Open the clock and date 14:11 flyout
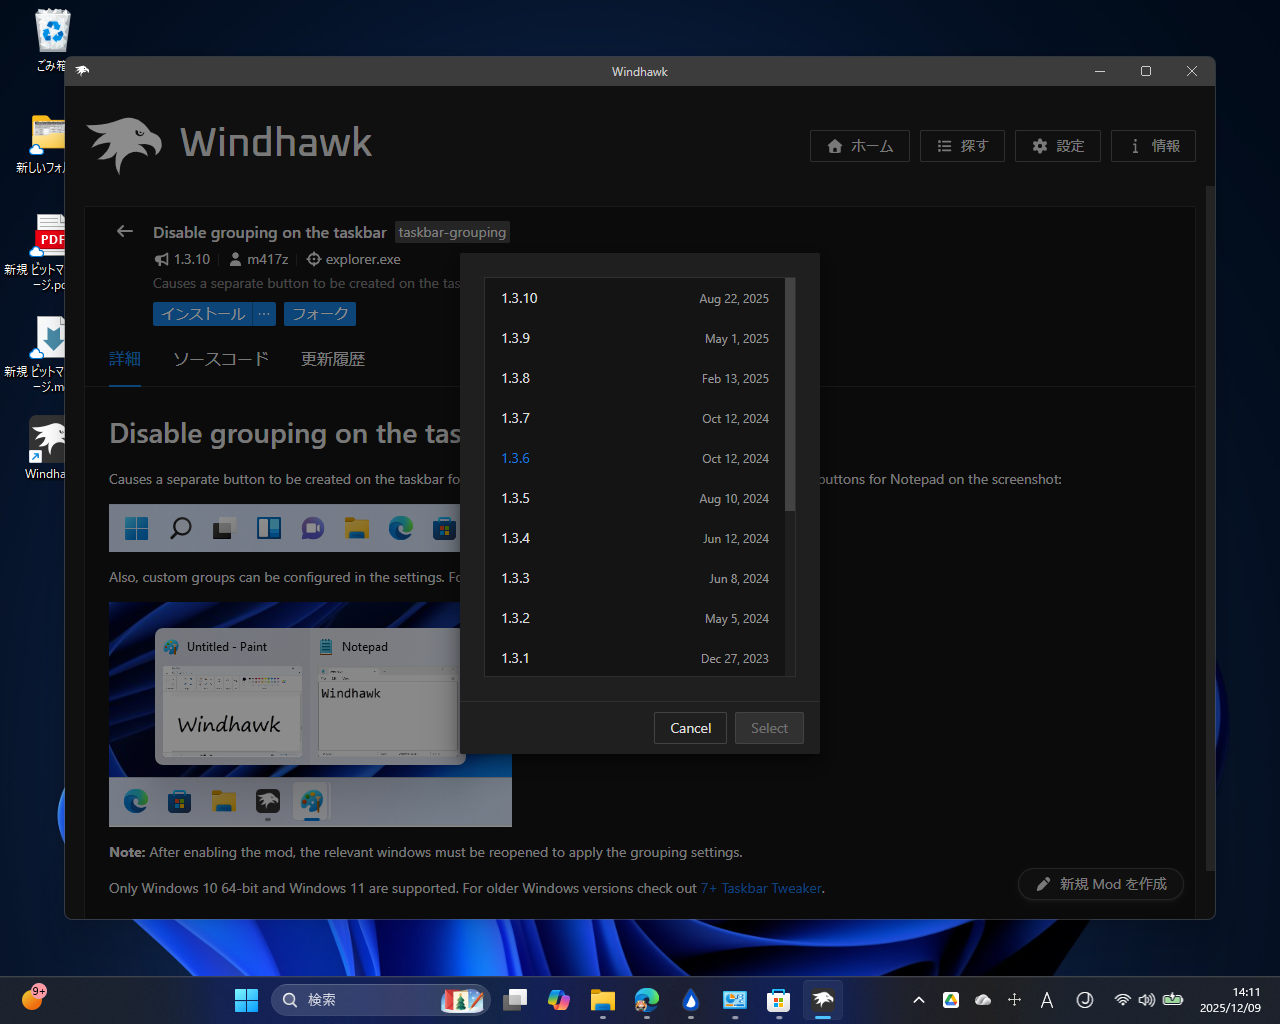 pyautogui.click(x=1230, y=1000)
